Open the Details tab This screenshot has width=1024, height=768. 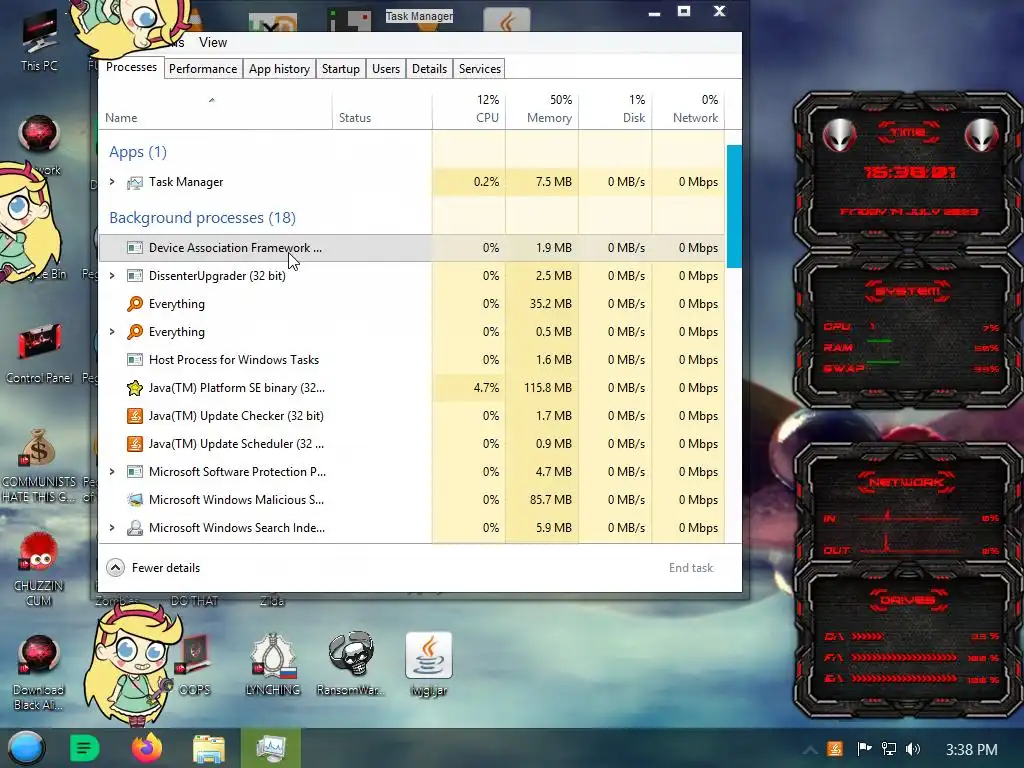[x=430, y=69]
